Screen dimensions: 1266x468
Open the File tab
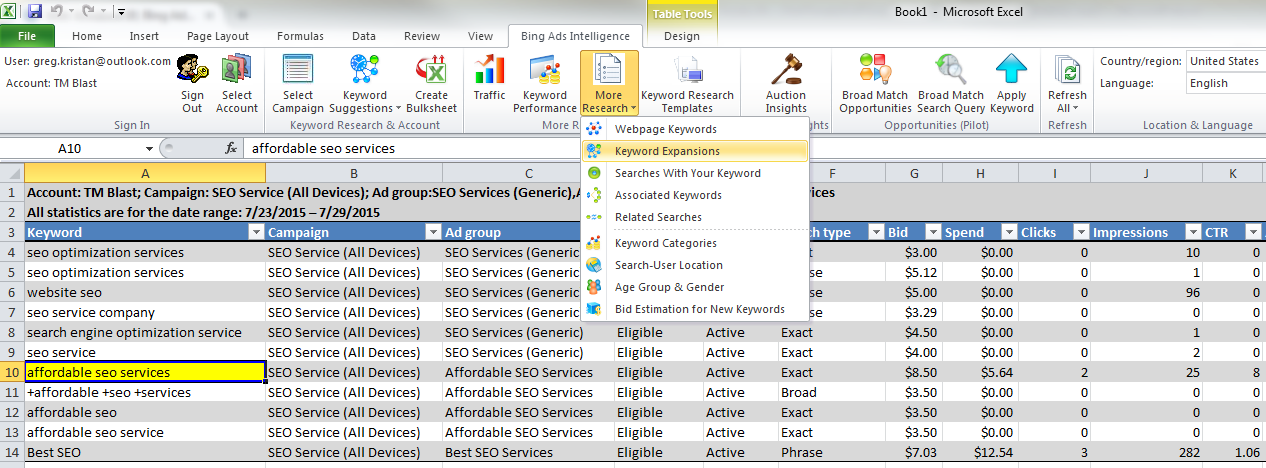coord(28,36)
